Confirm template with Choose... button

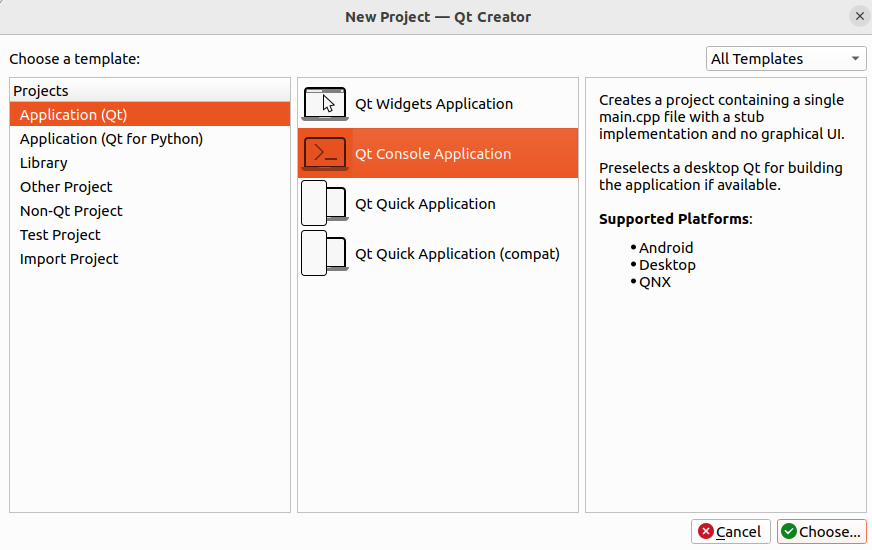[821, 532]
